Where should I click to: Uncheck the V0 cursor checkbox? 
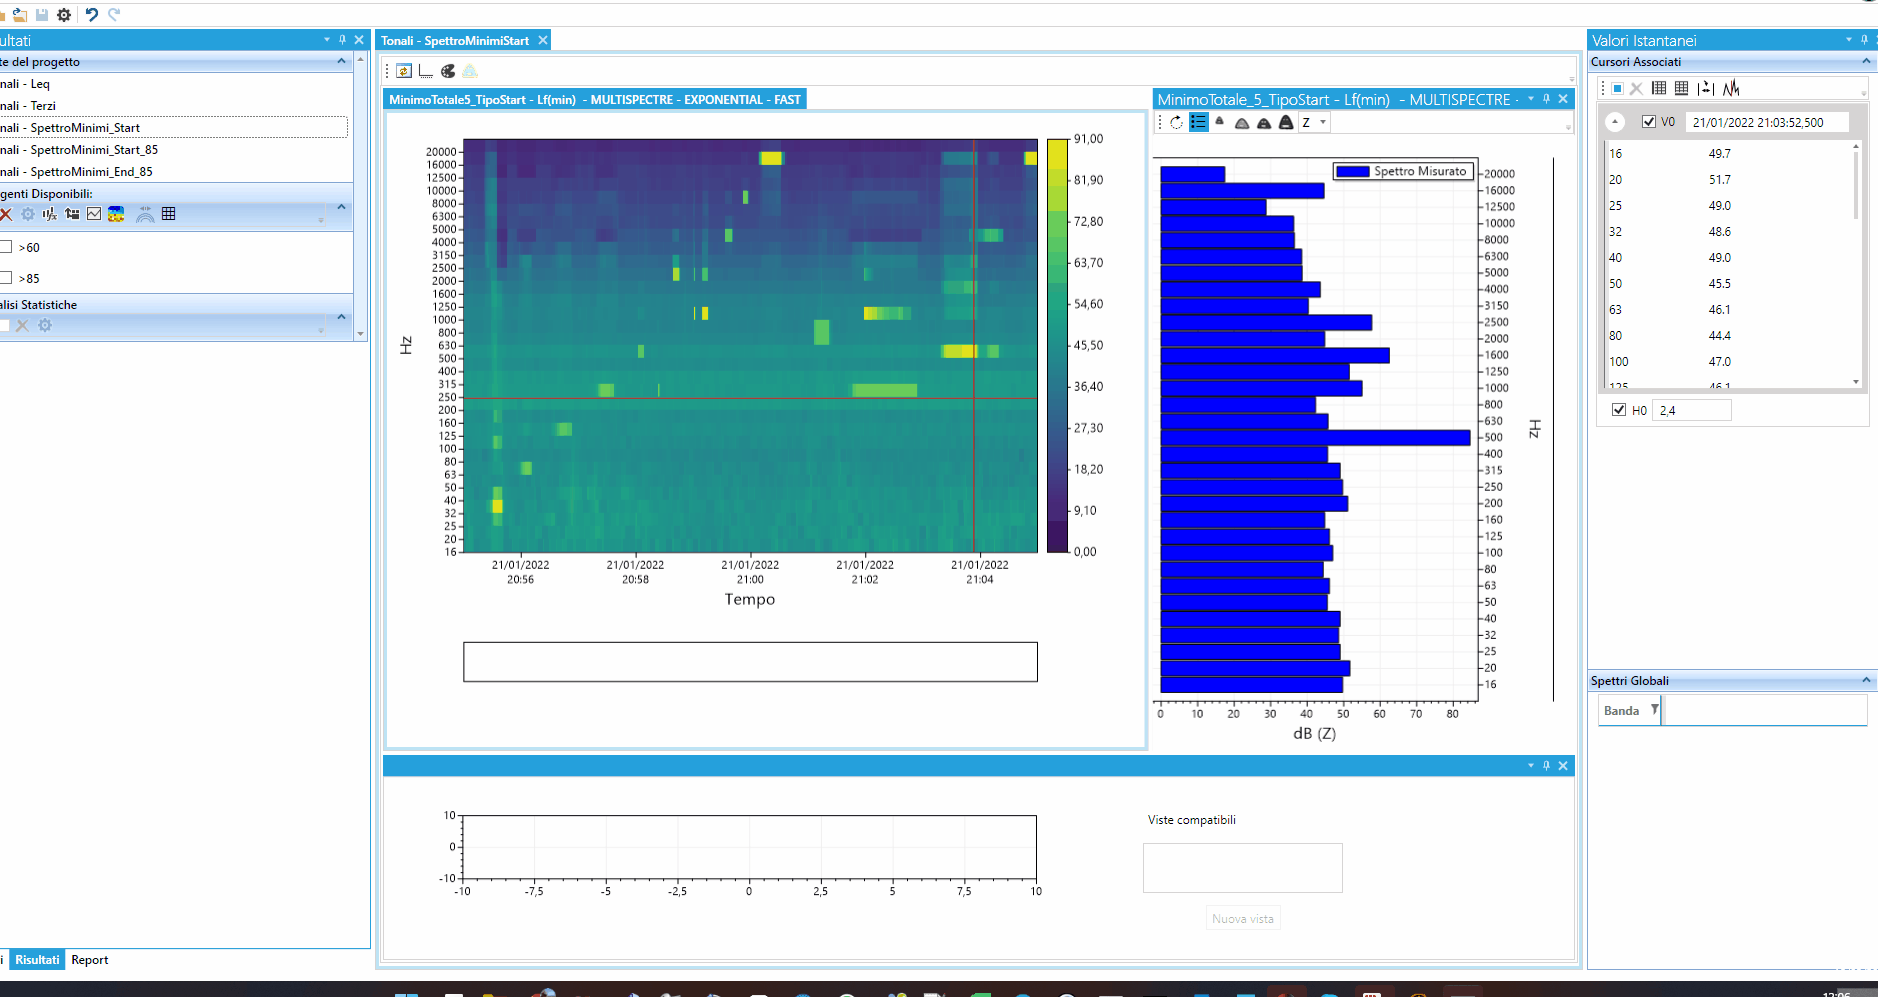tap(1651, 122)
